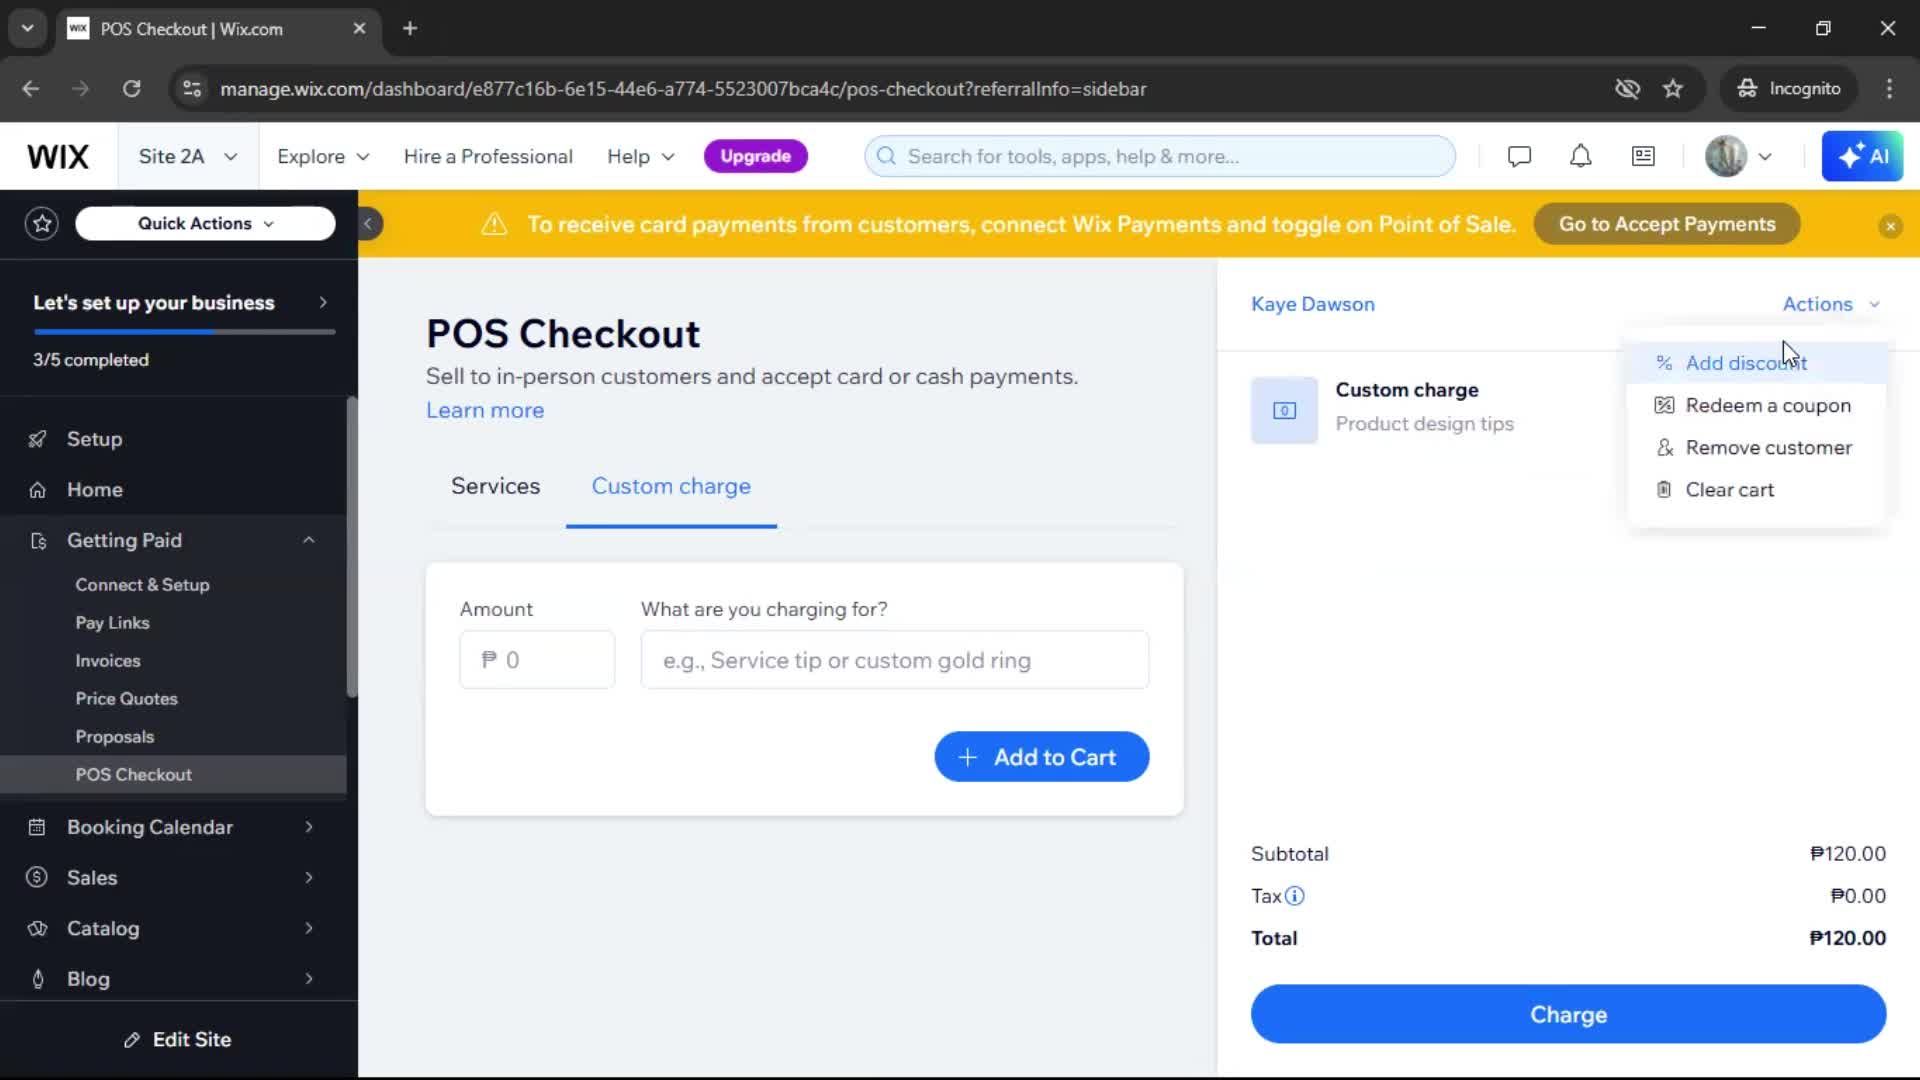This screenshot has width=1920, height=1080.
Task: Click the browser reload icon
Action: click(x=131, y=89)
